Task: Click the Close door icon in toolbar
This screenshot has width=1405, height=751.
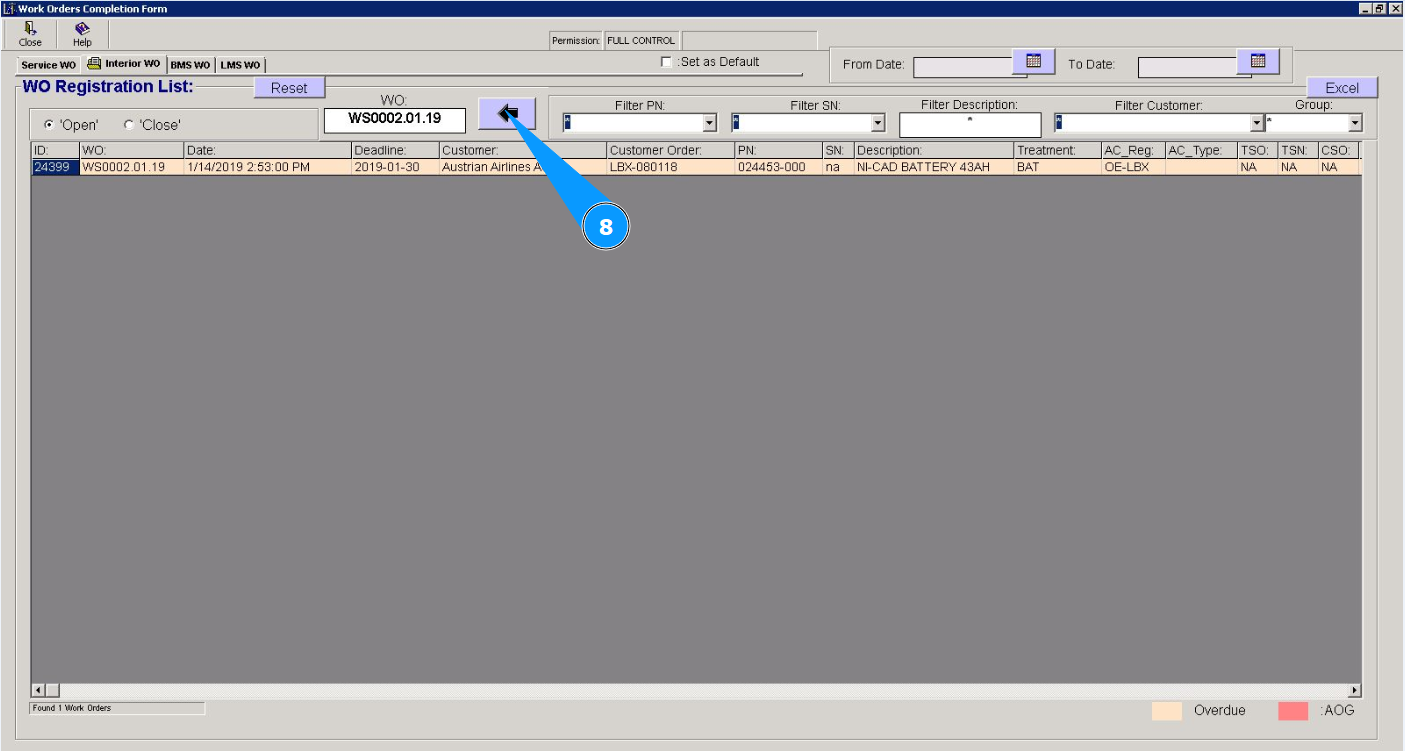Action: pos(30,34)
